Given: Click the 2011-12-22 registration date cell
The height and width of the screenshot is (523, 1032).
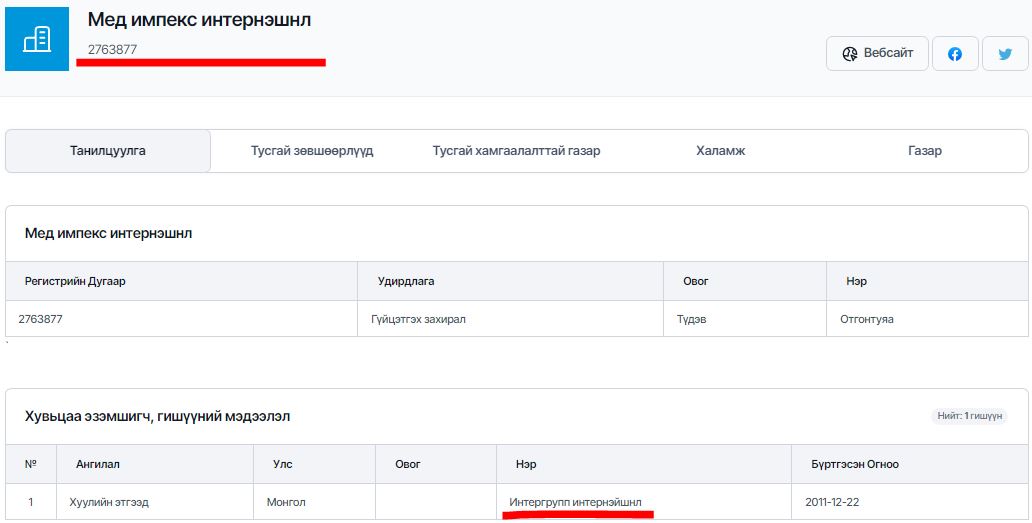Looking at the screenshot, I should (x=833, y=501).
